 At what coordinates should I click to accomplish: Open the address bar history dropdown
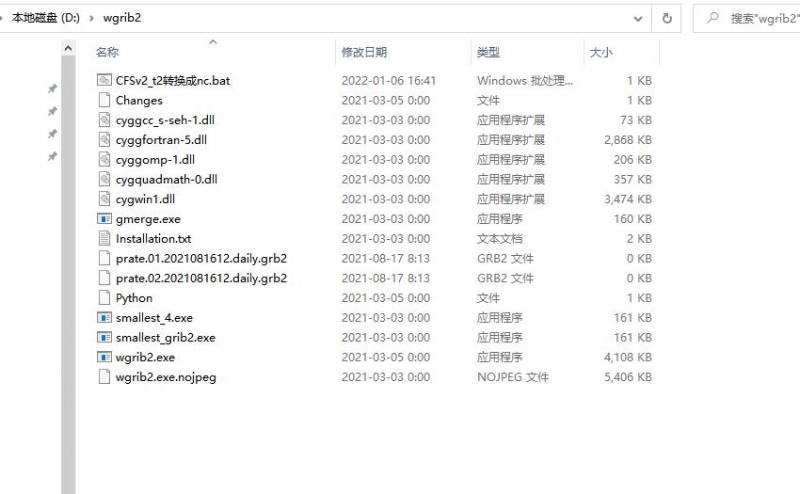point(638,18)
